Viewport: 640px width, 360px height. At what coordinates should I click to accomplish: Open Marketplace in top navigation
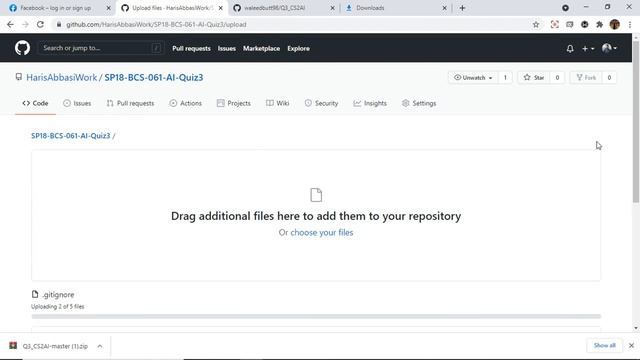[261, 49]
